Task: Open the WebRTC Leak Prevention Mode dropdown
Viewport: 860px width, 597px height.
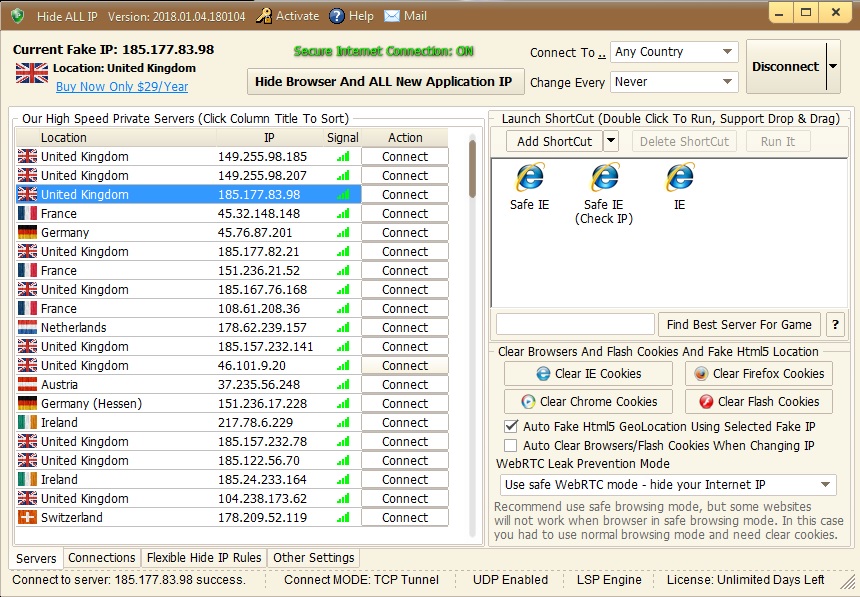Action: click(668, 485)
